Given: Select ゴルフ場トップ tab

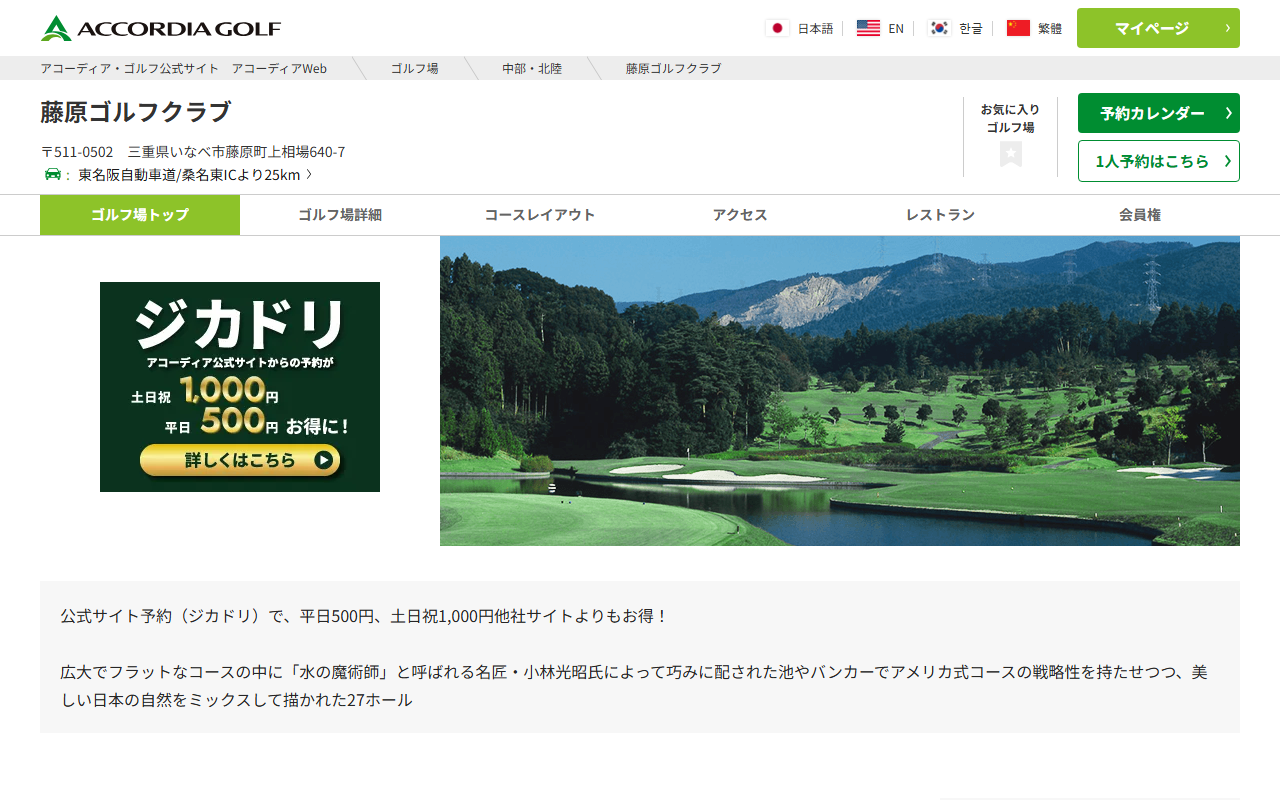Looking at the screenshot, I should tap(140, 215).
